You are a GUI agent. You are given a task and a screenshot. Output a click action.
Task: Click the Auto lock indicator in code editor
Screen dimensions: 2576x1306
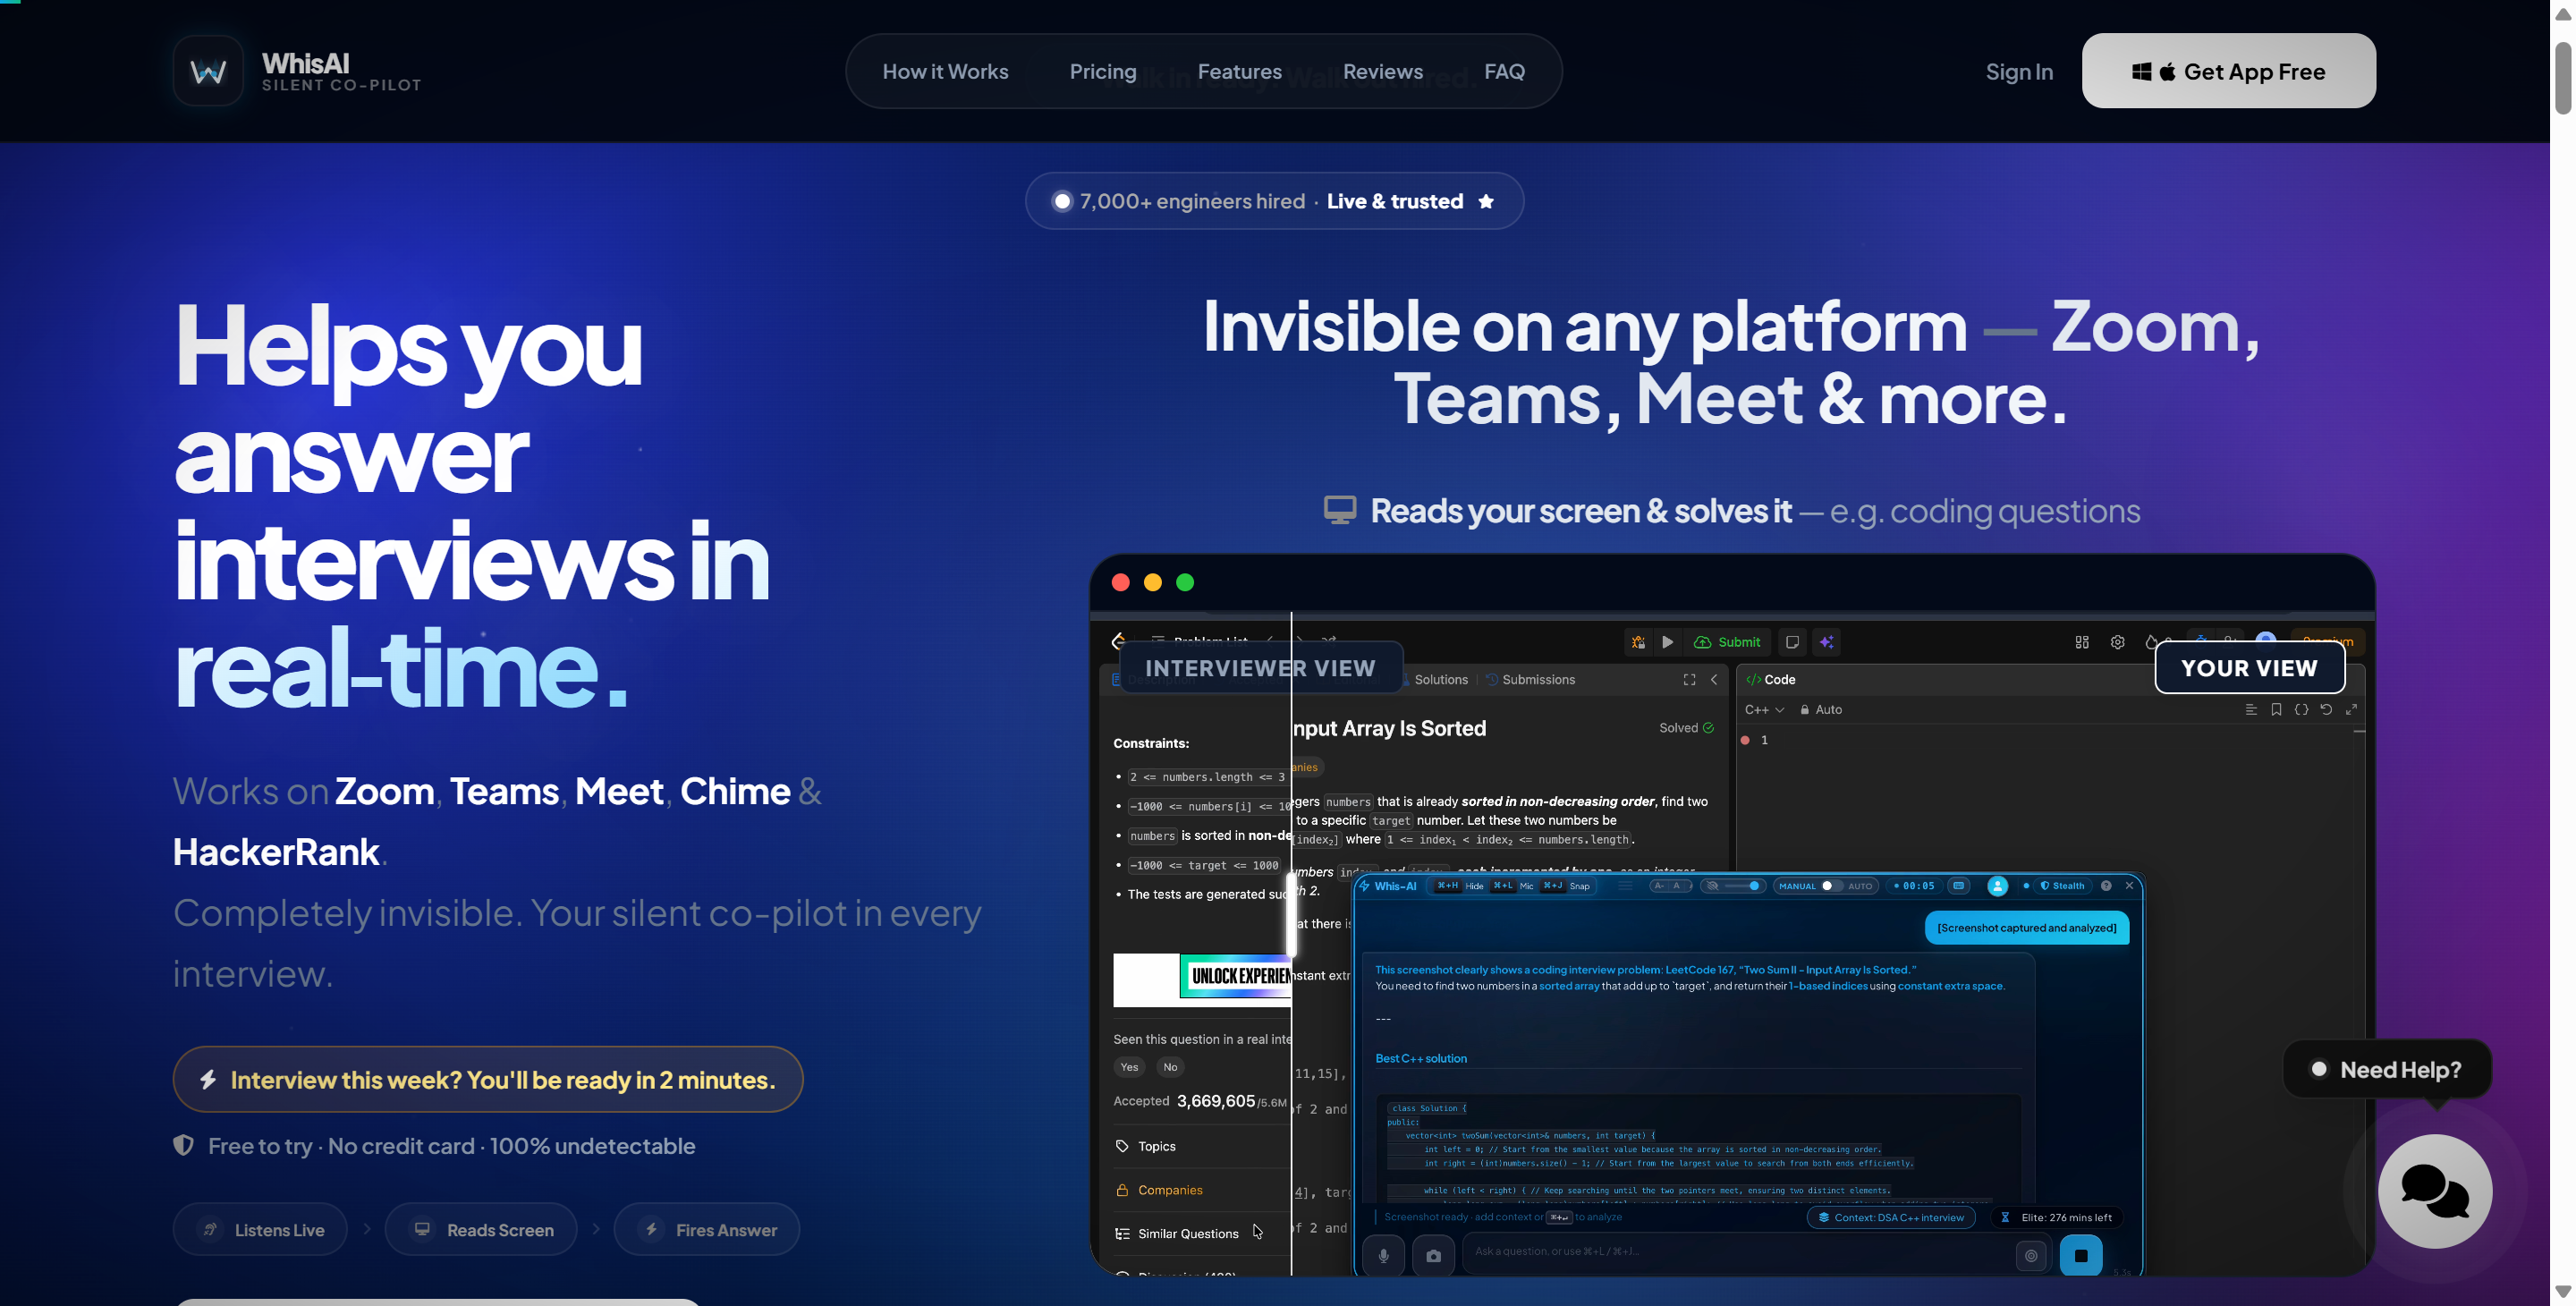click(1821, 709)
